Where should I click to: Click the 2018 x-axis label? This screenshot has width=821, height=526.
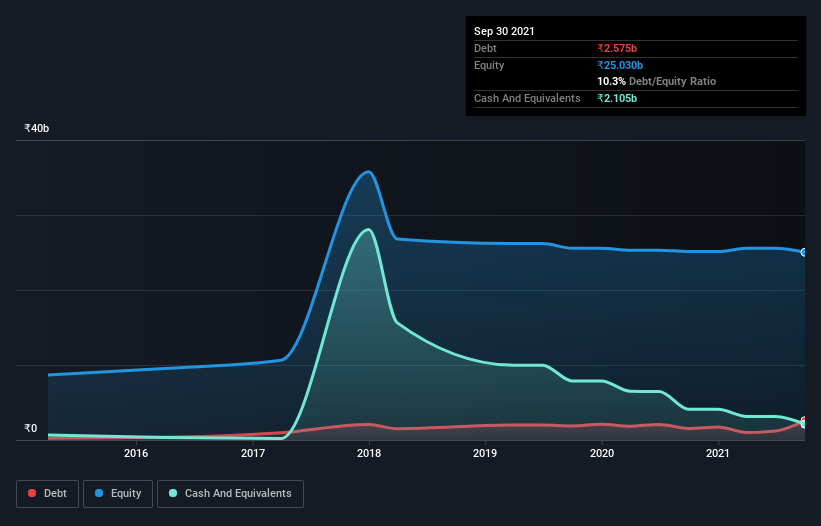(x=369, y=453)
